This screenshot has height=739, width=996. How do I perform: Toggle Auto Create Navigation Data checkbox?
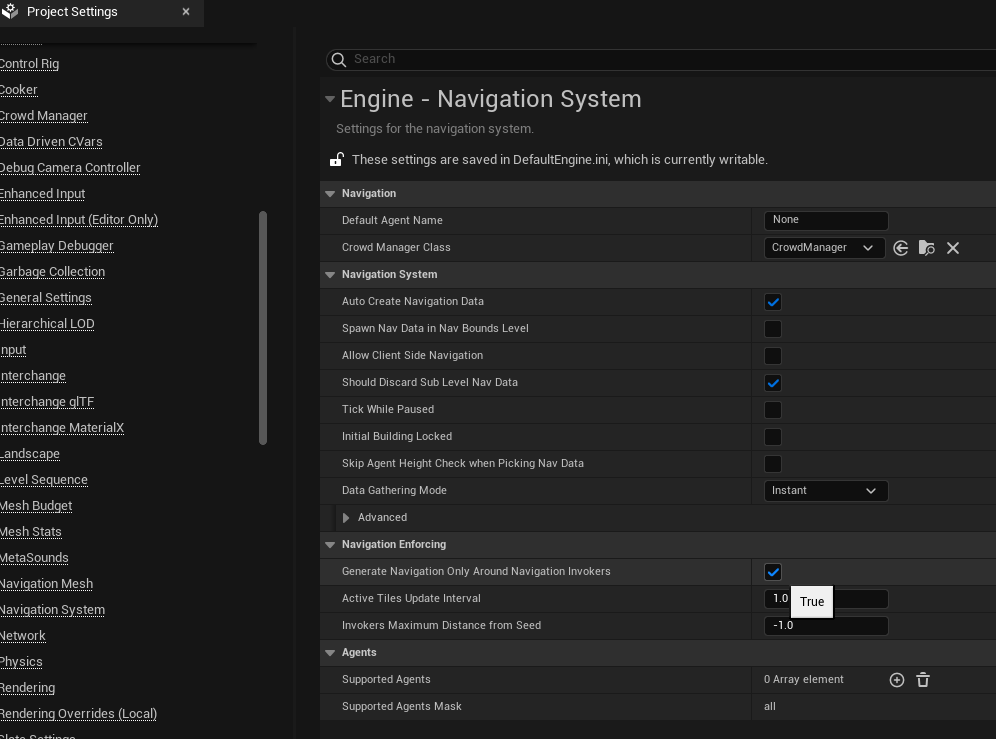(x=772, y=302)
